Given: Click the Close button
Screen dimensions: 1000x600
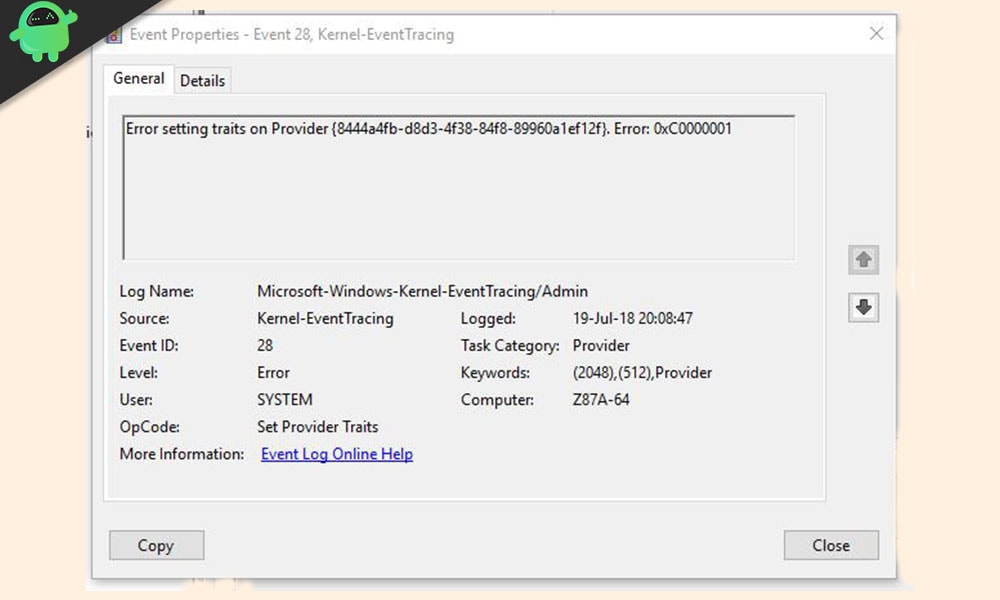Looking at the screenshot, I should click(x=831, y=545).
